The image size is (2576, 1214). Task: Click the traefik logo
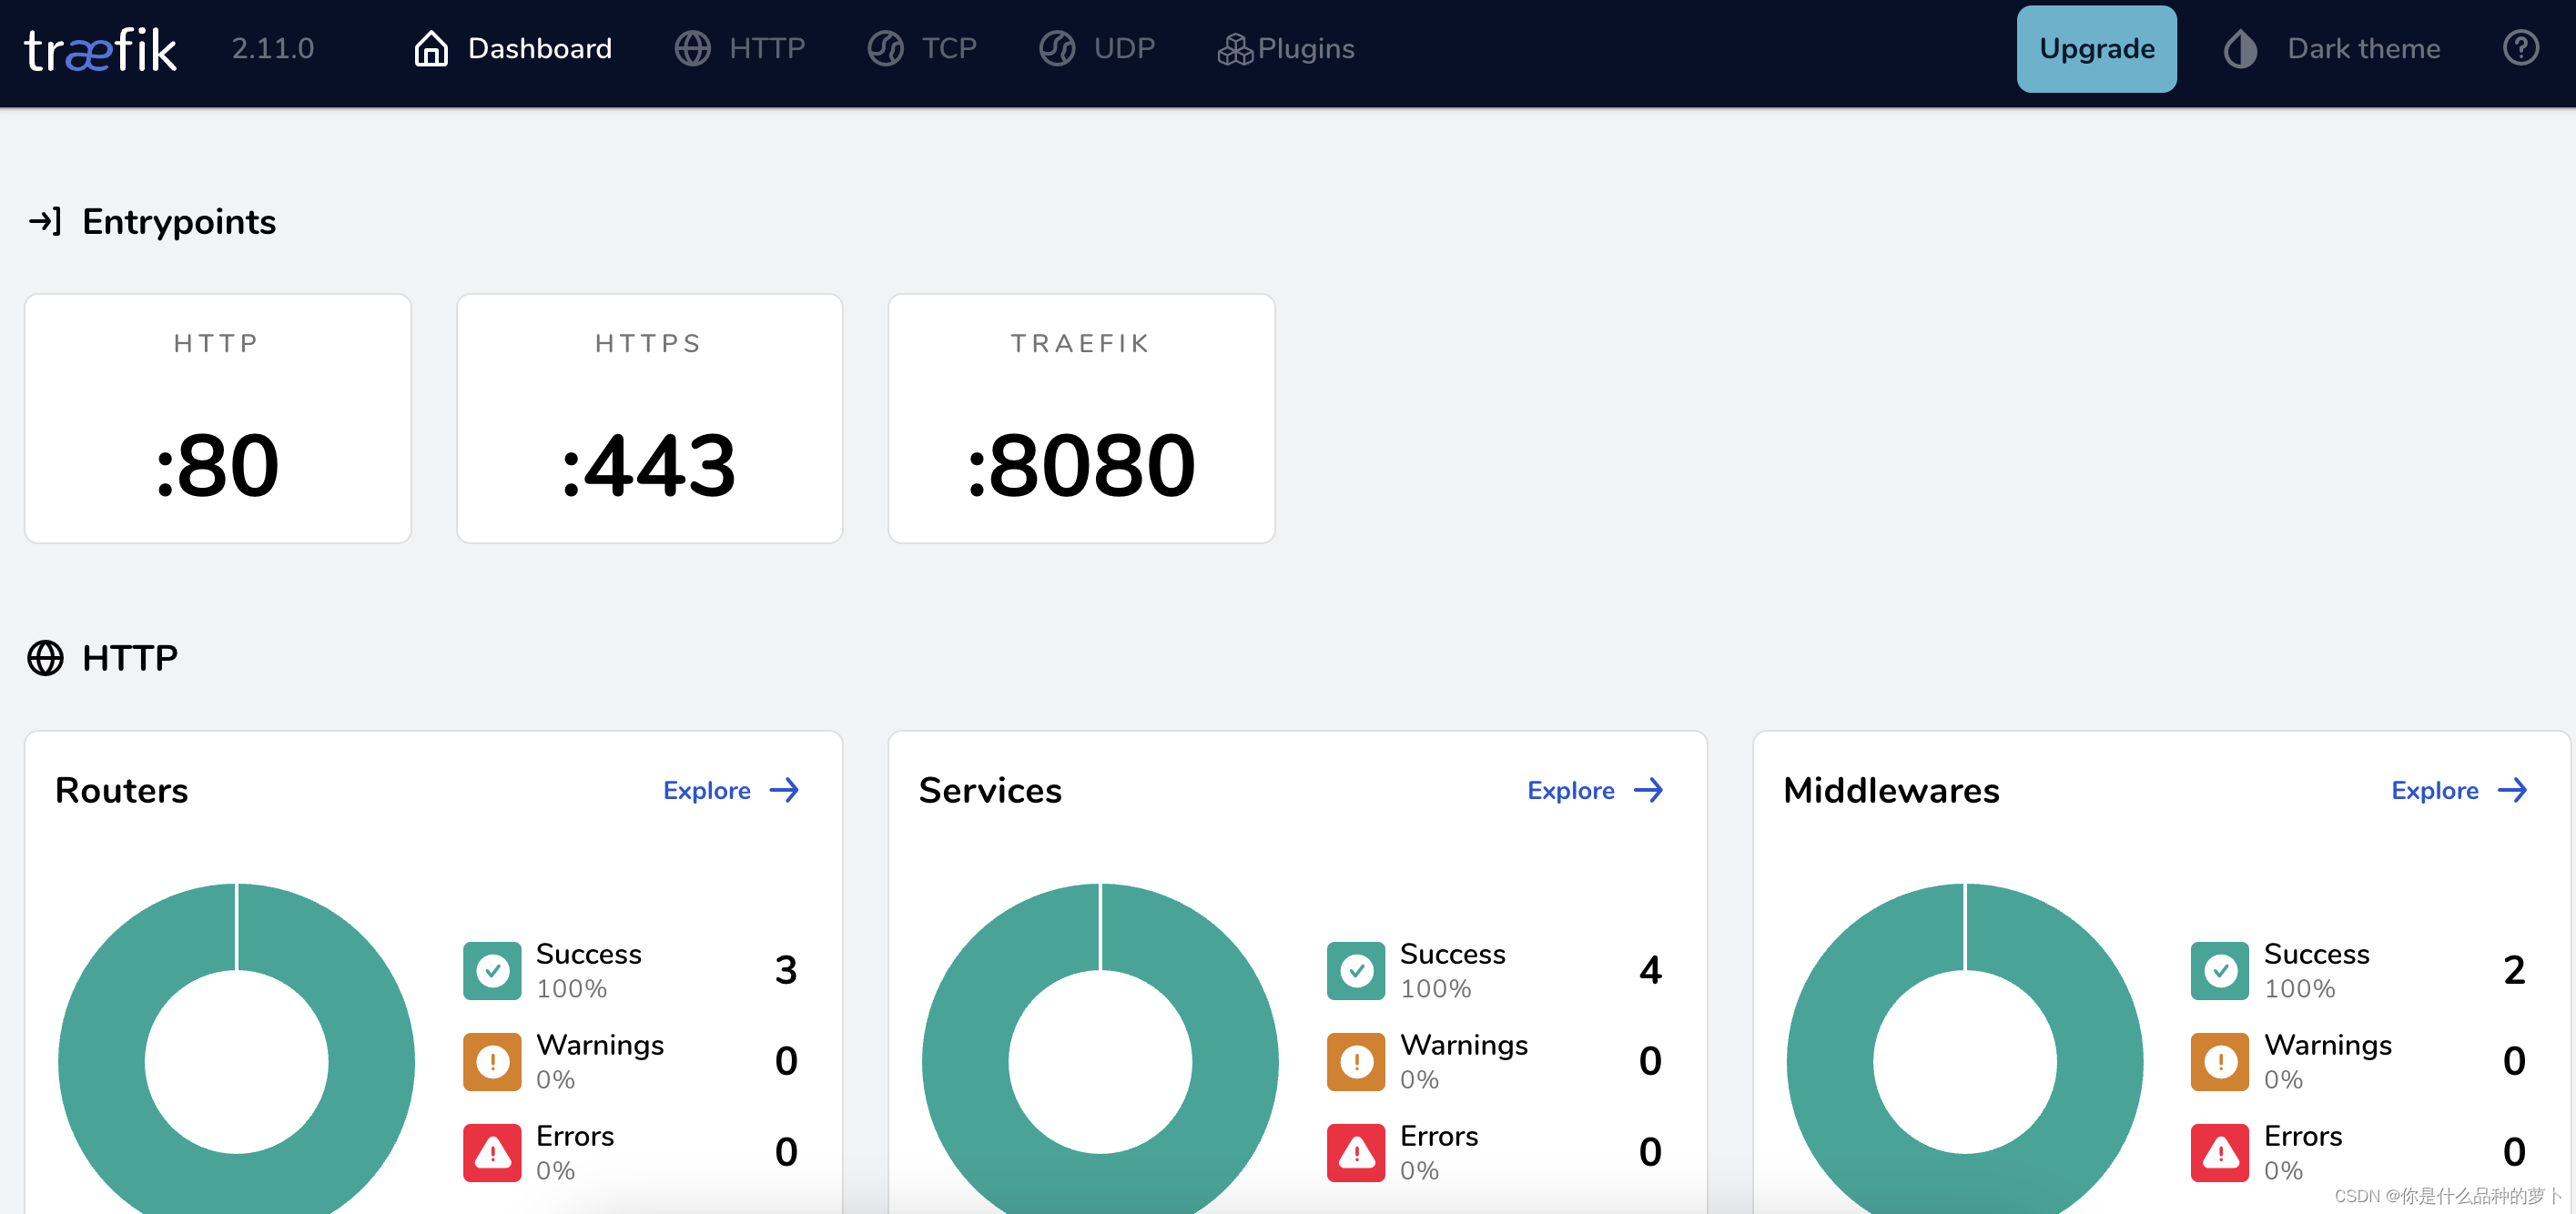tap(100, 48)
